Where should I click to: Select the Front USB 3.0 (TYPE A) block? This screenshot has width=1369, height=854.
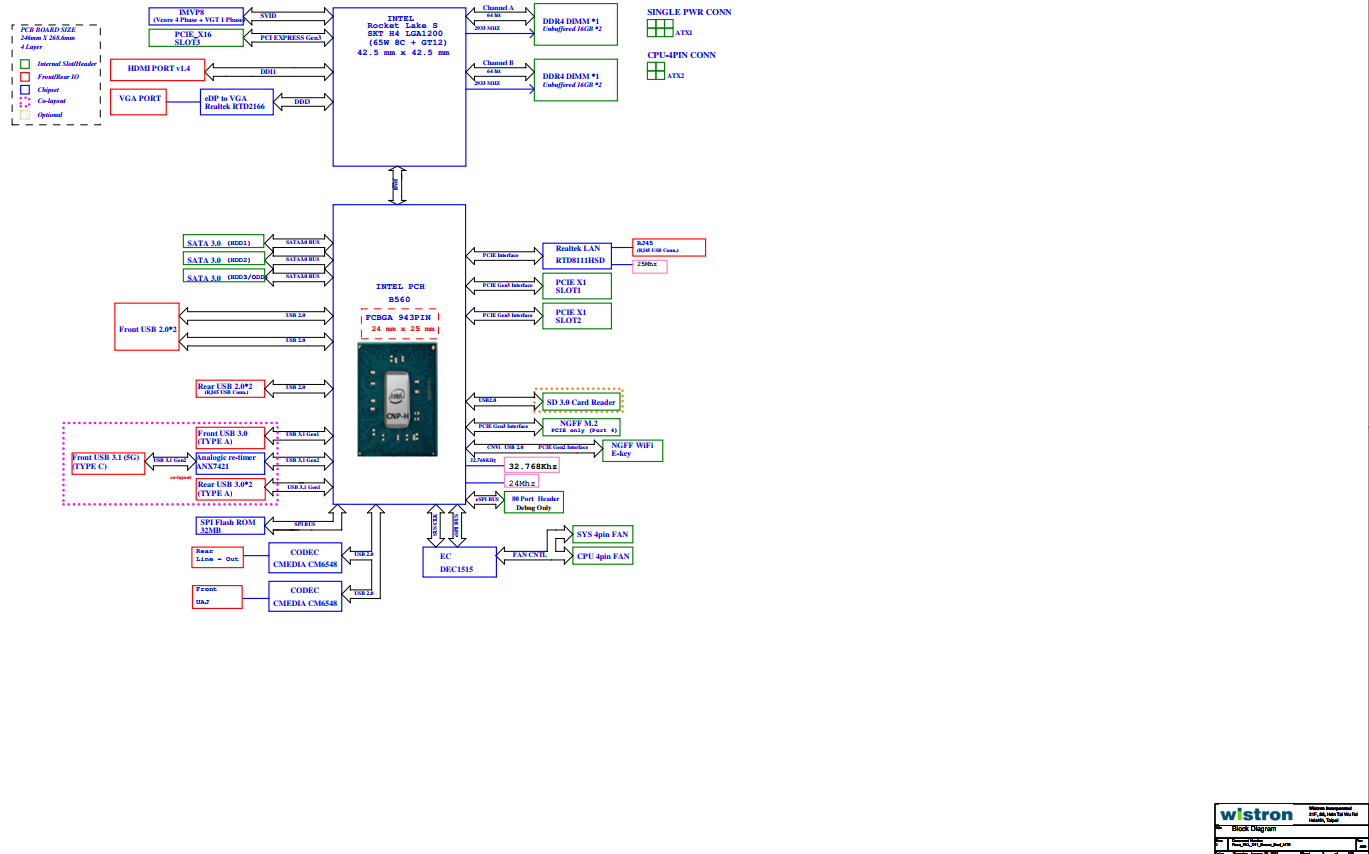tap(231, 437)
